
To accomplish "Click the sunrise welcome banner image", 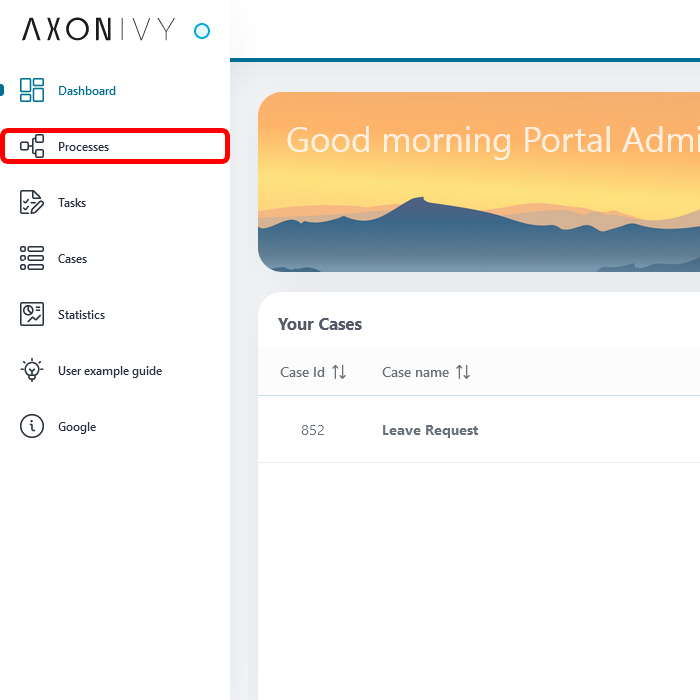I will point(479,182).
